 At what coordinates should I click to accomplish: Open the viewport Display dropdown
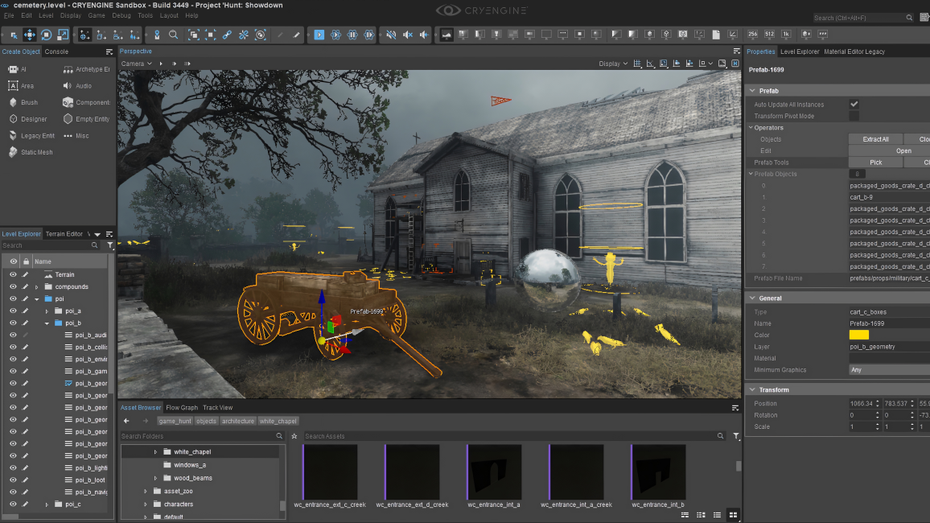point(612,64)
